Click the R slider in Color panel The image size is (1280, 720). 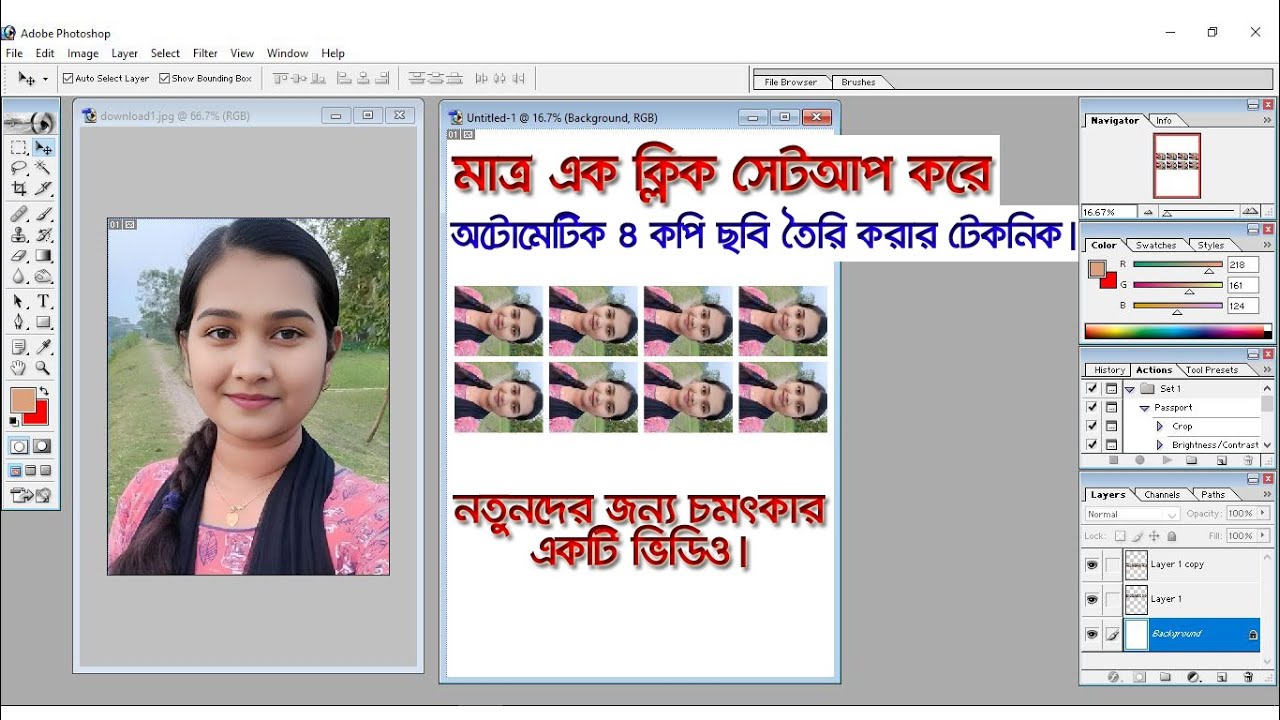coord(1177,264)
